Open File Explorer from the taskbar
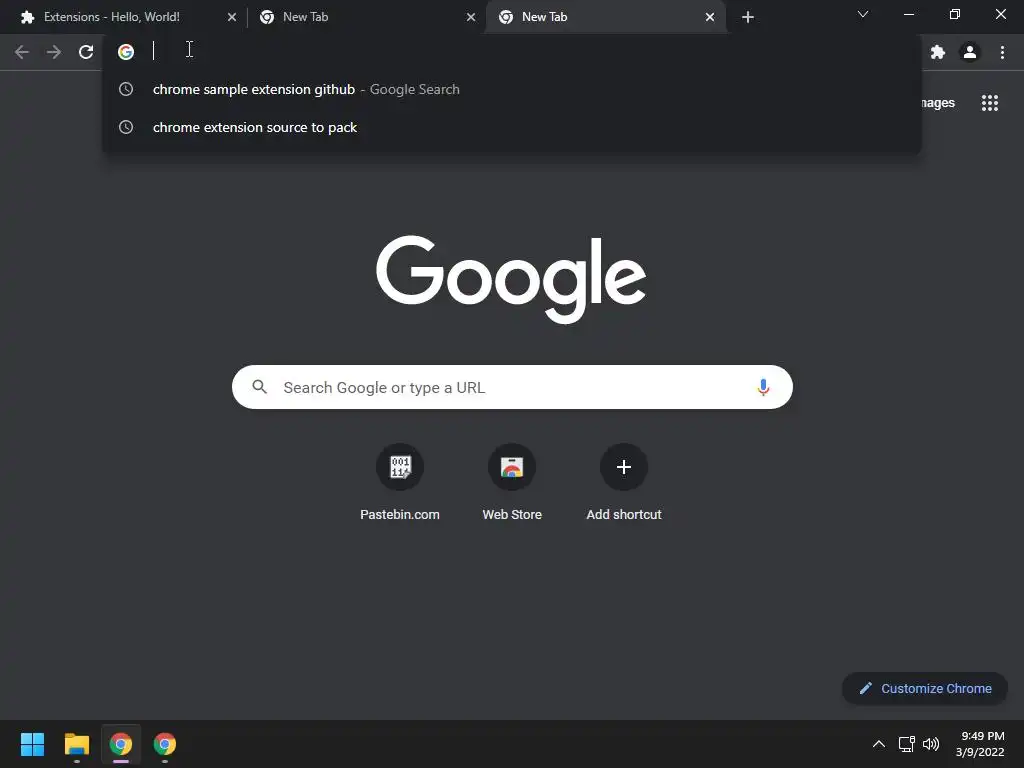 (76, 744)
